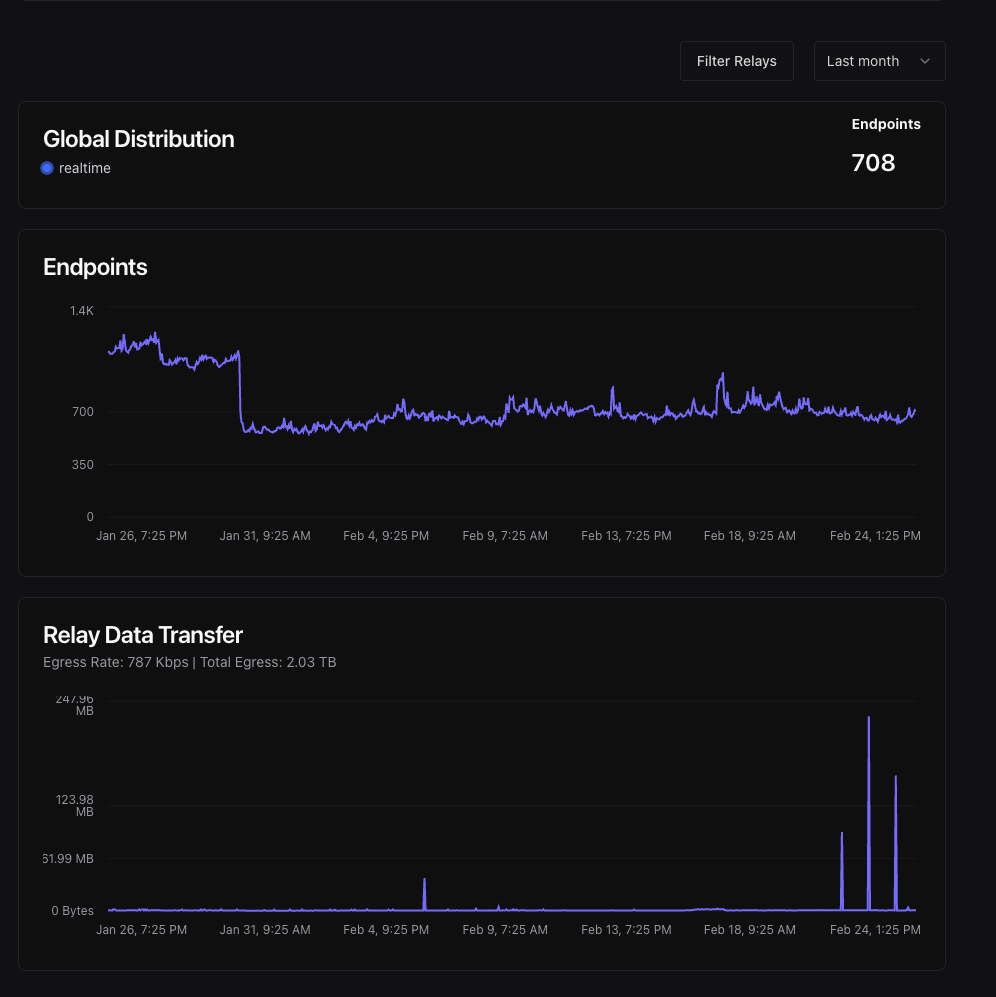Click the Global Distribution card title
This screenshot has height=997, width=996.
coord(138,139)
